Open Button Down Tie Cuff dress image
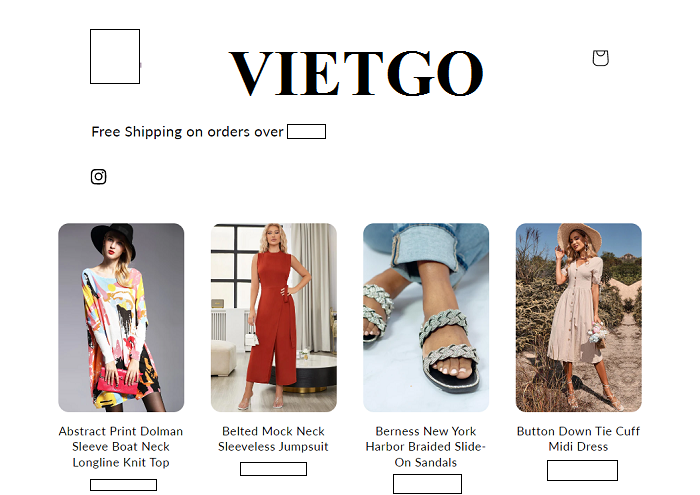 579,317
